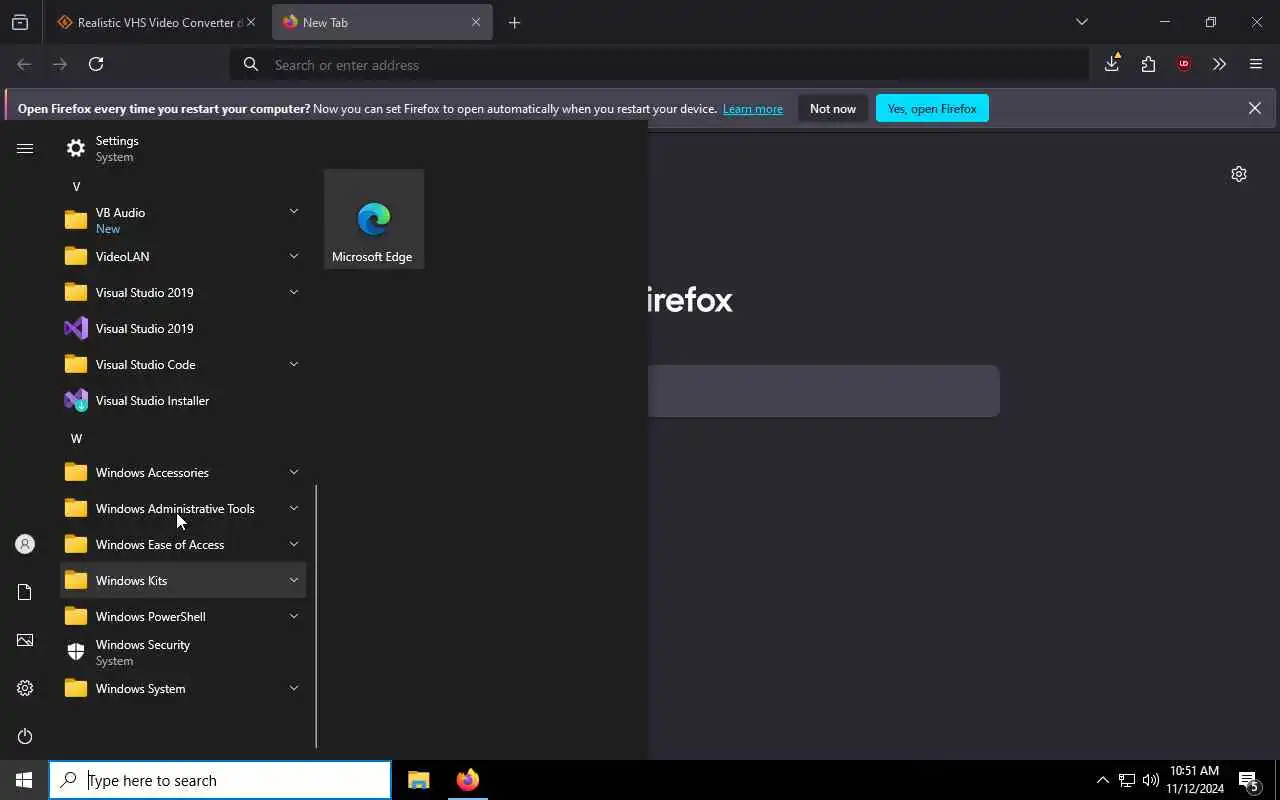Image resolution: width=1280 pixels, height=800 pixels.
Task: Click the Windows Start button
Action: tap(24, 780)
